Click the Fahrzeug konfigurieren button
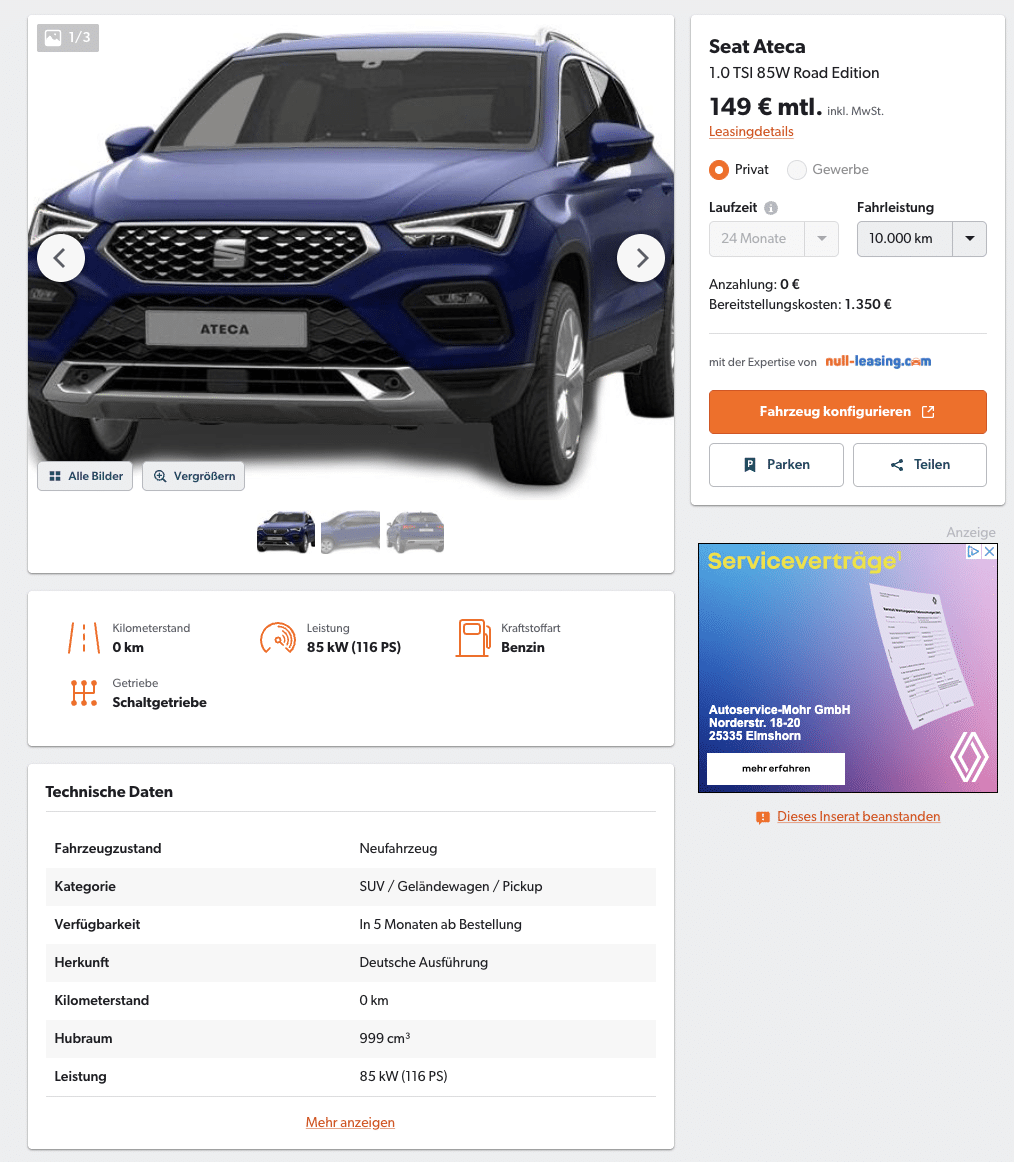This screenshot has height=1162, width=1014. (847, 411)
